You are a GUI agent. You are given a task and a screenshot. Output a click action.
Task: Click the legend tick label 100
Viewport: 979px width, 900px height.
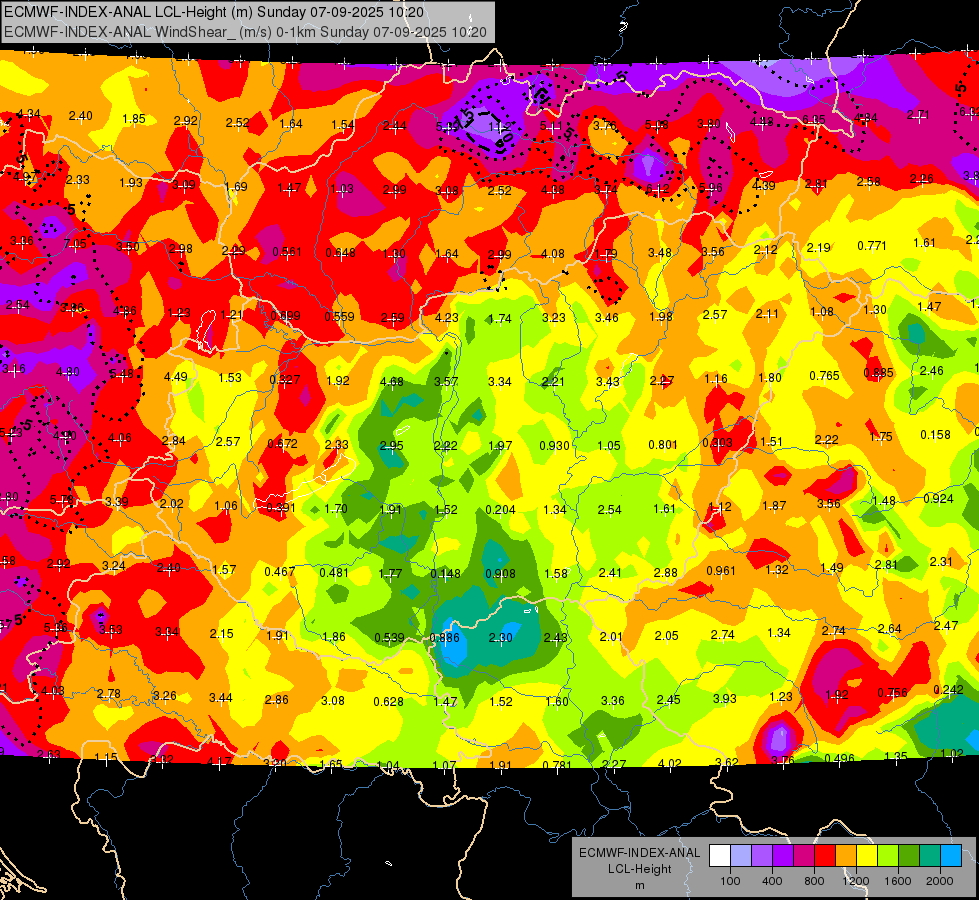click(731, 881)
